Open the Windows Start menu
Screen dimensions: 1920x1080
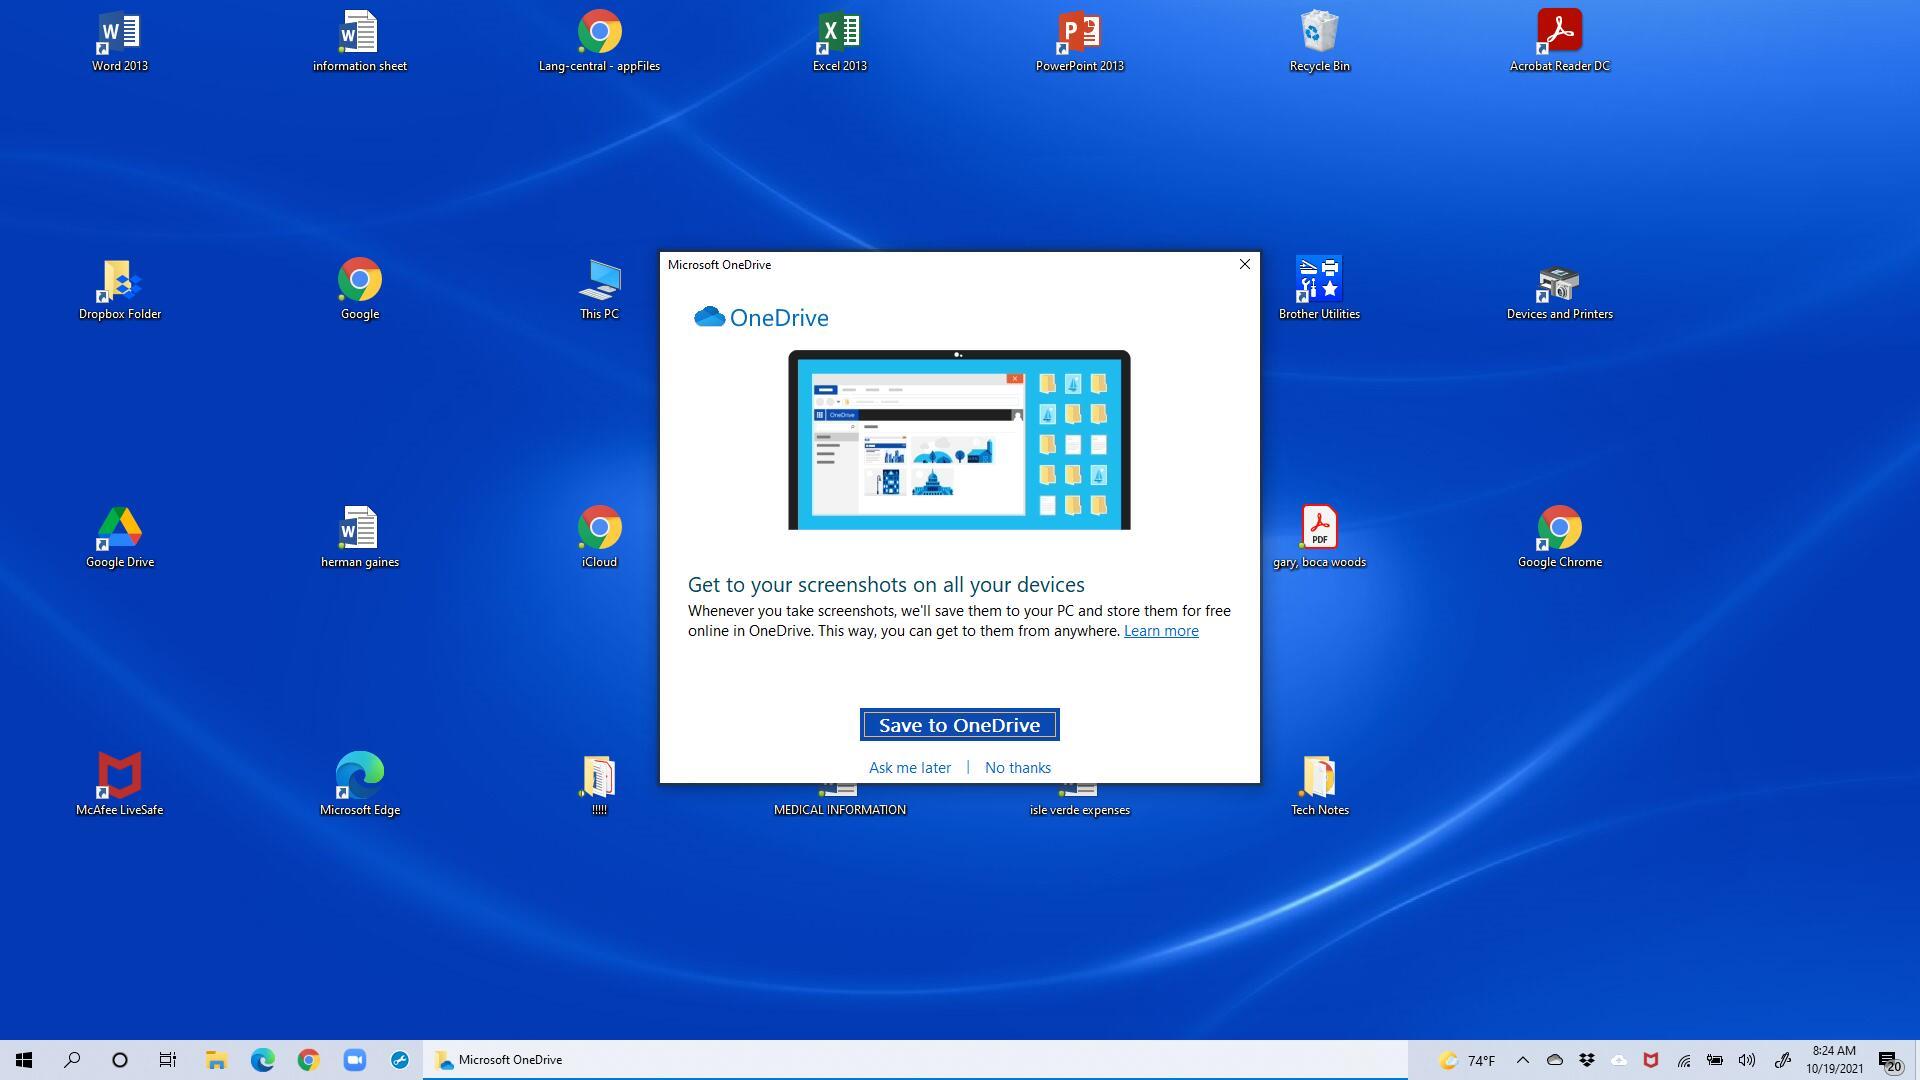pyautogui.click(x=24, y=1060)
